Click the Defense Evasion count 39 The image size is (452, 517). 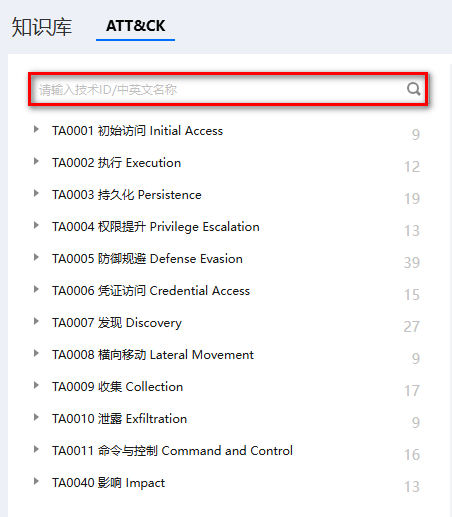click(412, 263)
